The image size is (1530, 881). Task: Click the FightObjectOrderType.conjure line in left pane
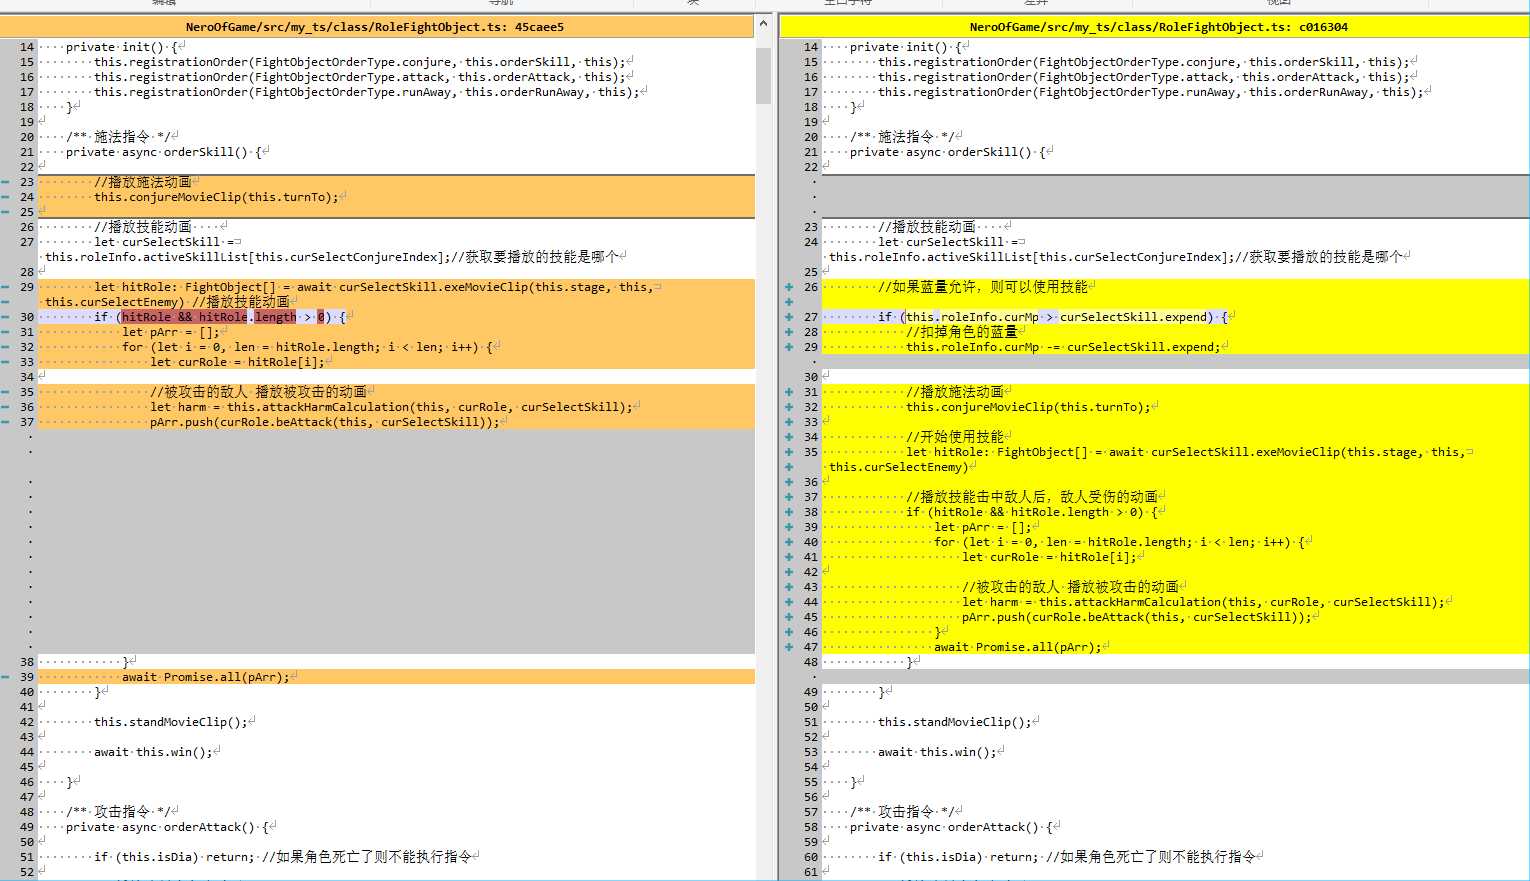(360, 62)
